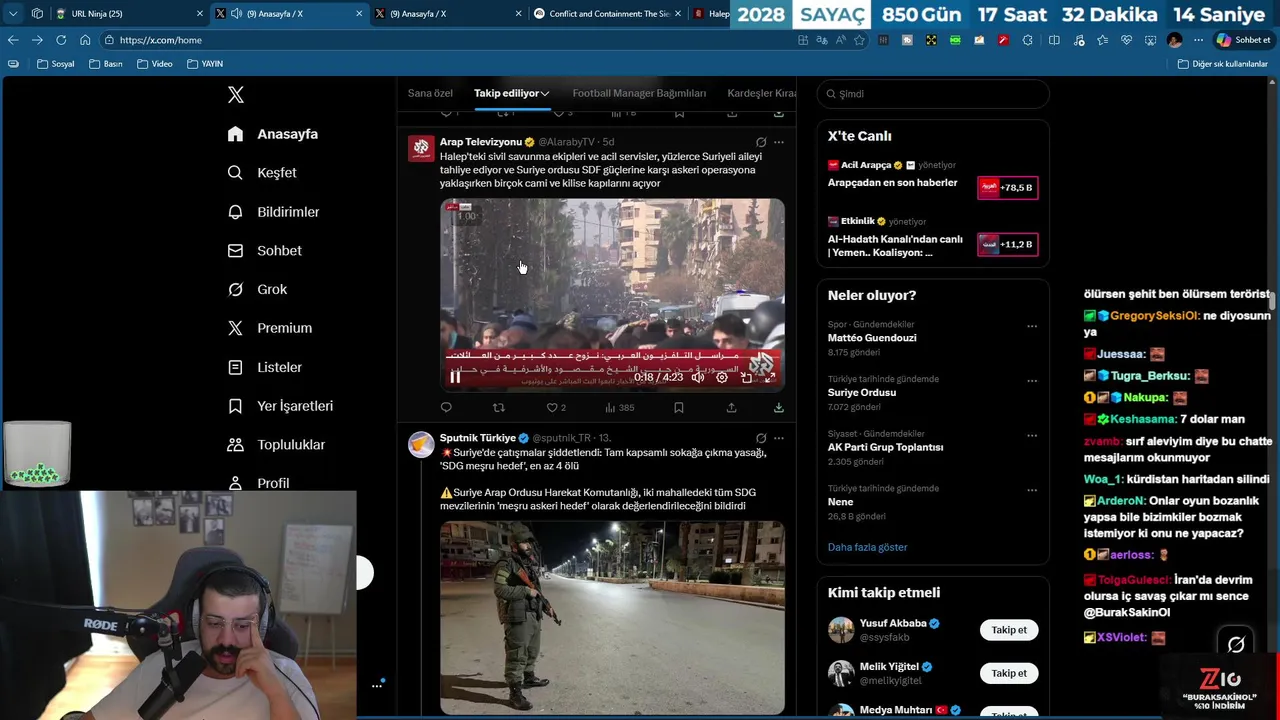Screen dimensions: 1280x720
Task: Open Grok from the sidebar
Action: (258, 289)
